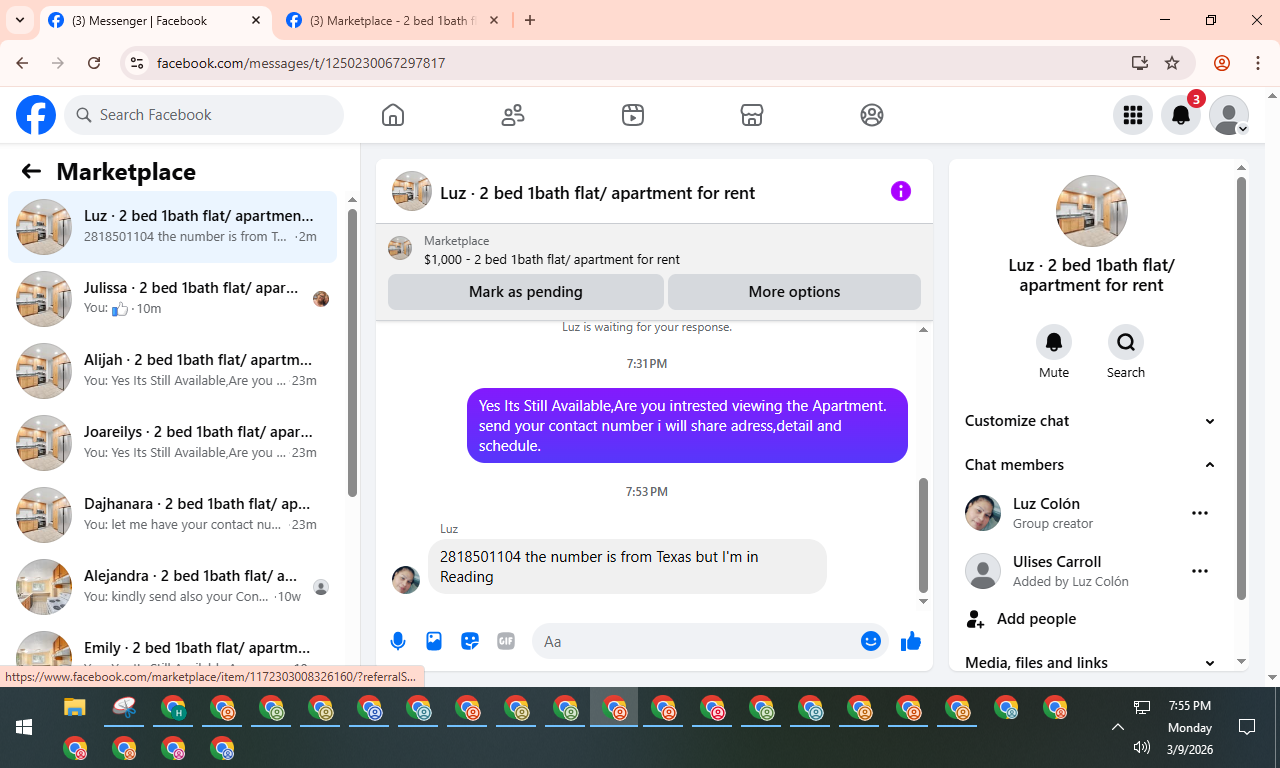Click the install app icon in address bar
The height and width of the screenshot is (768, 1280).
click(1140, 63)
